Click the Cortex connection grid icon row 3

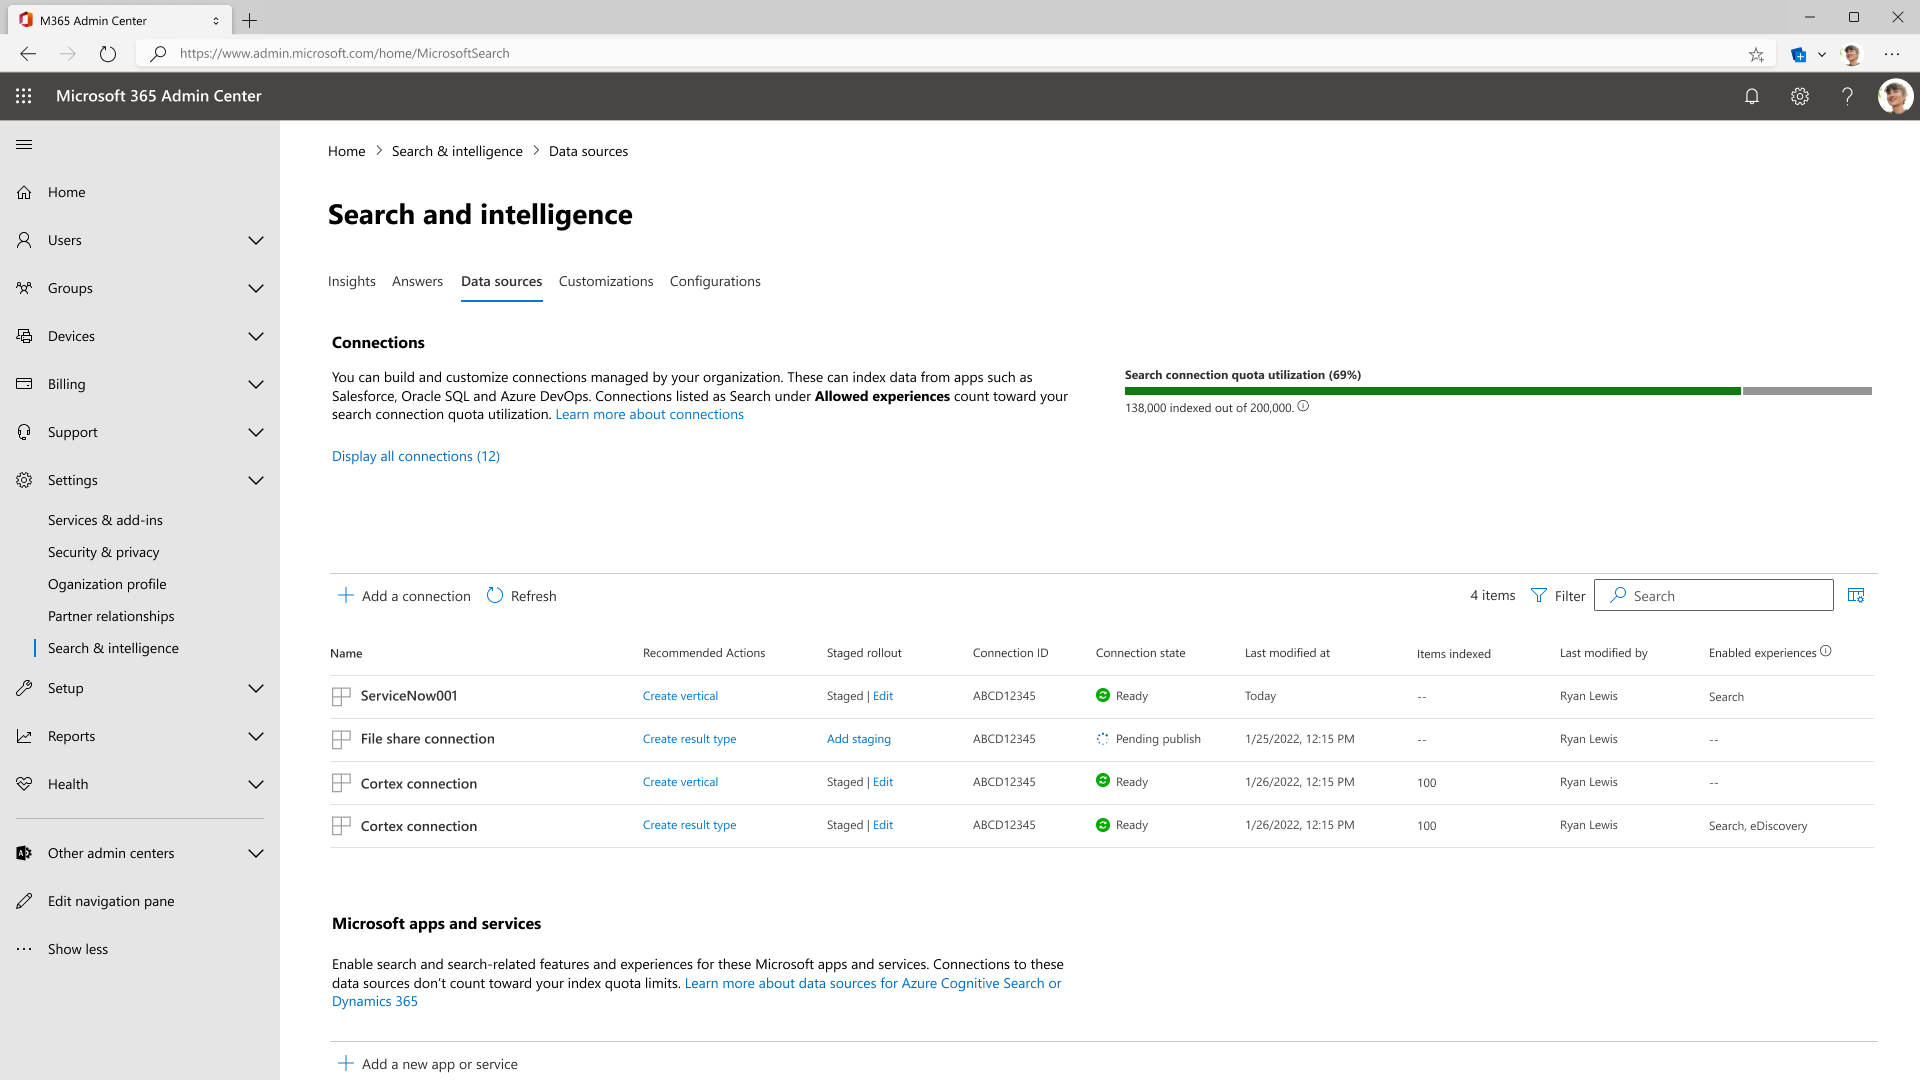point(340,782)
